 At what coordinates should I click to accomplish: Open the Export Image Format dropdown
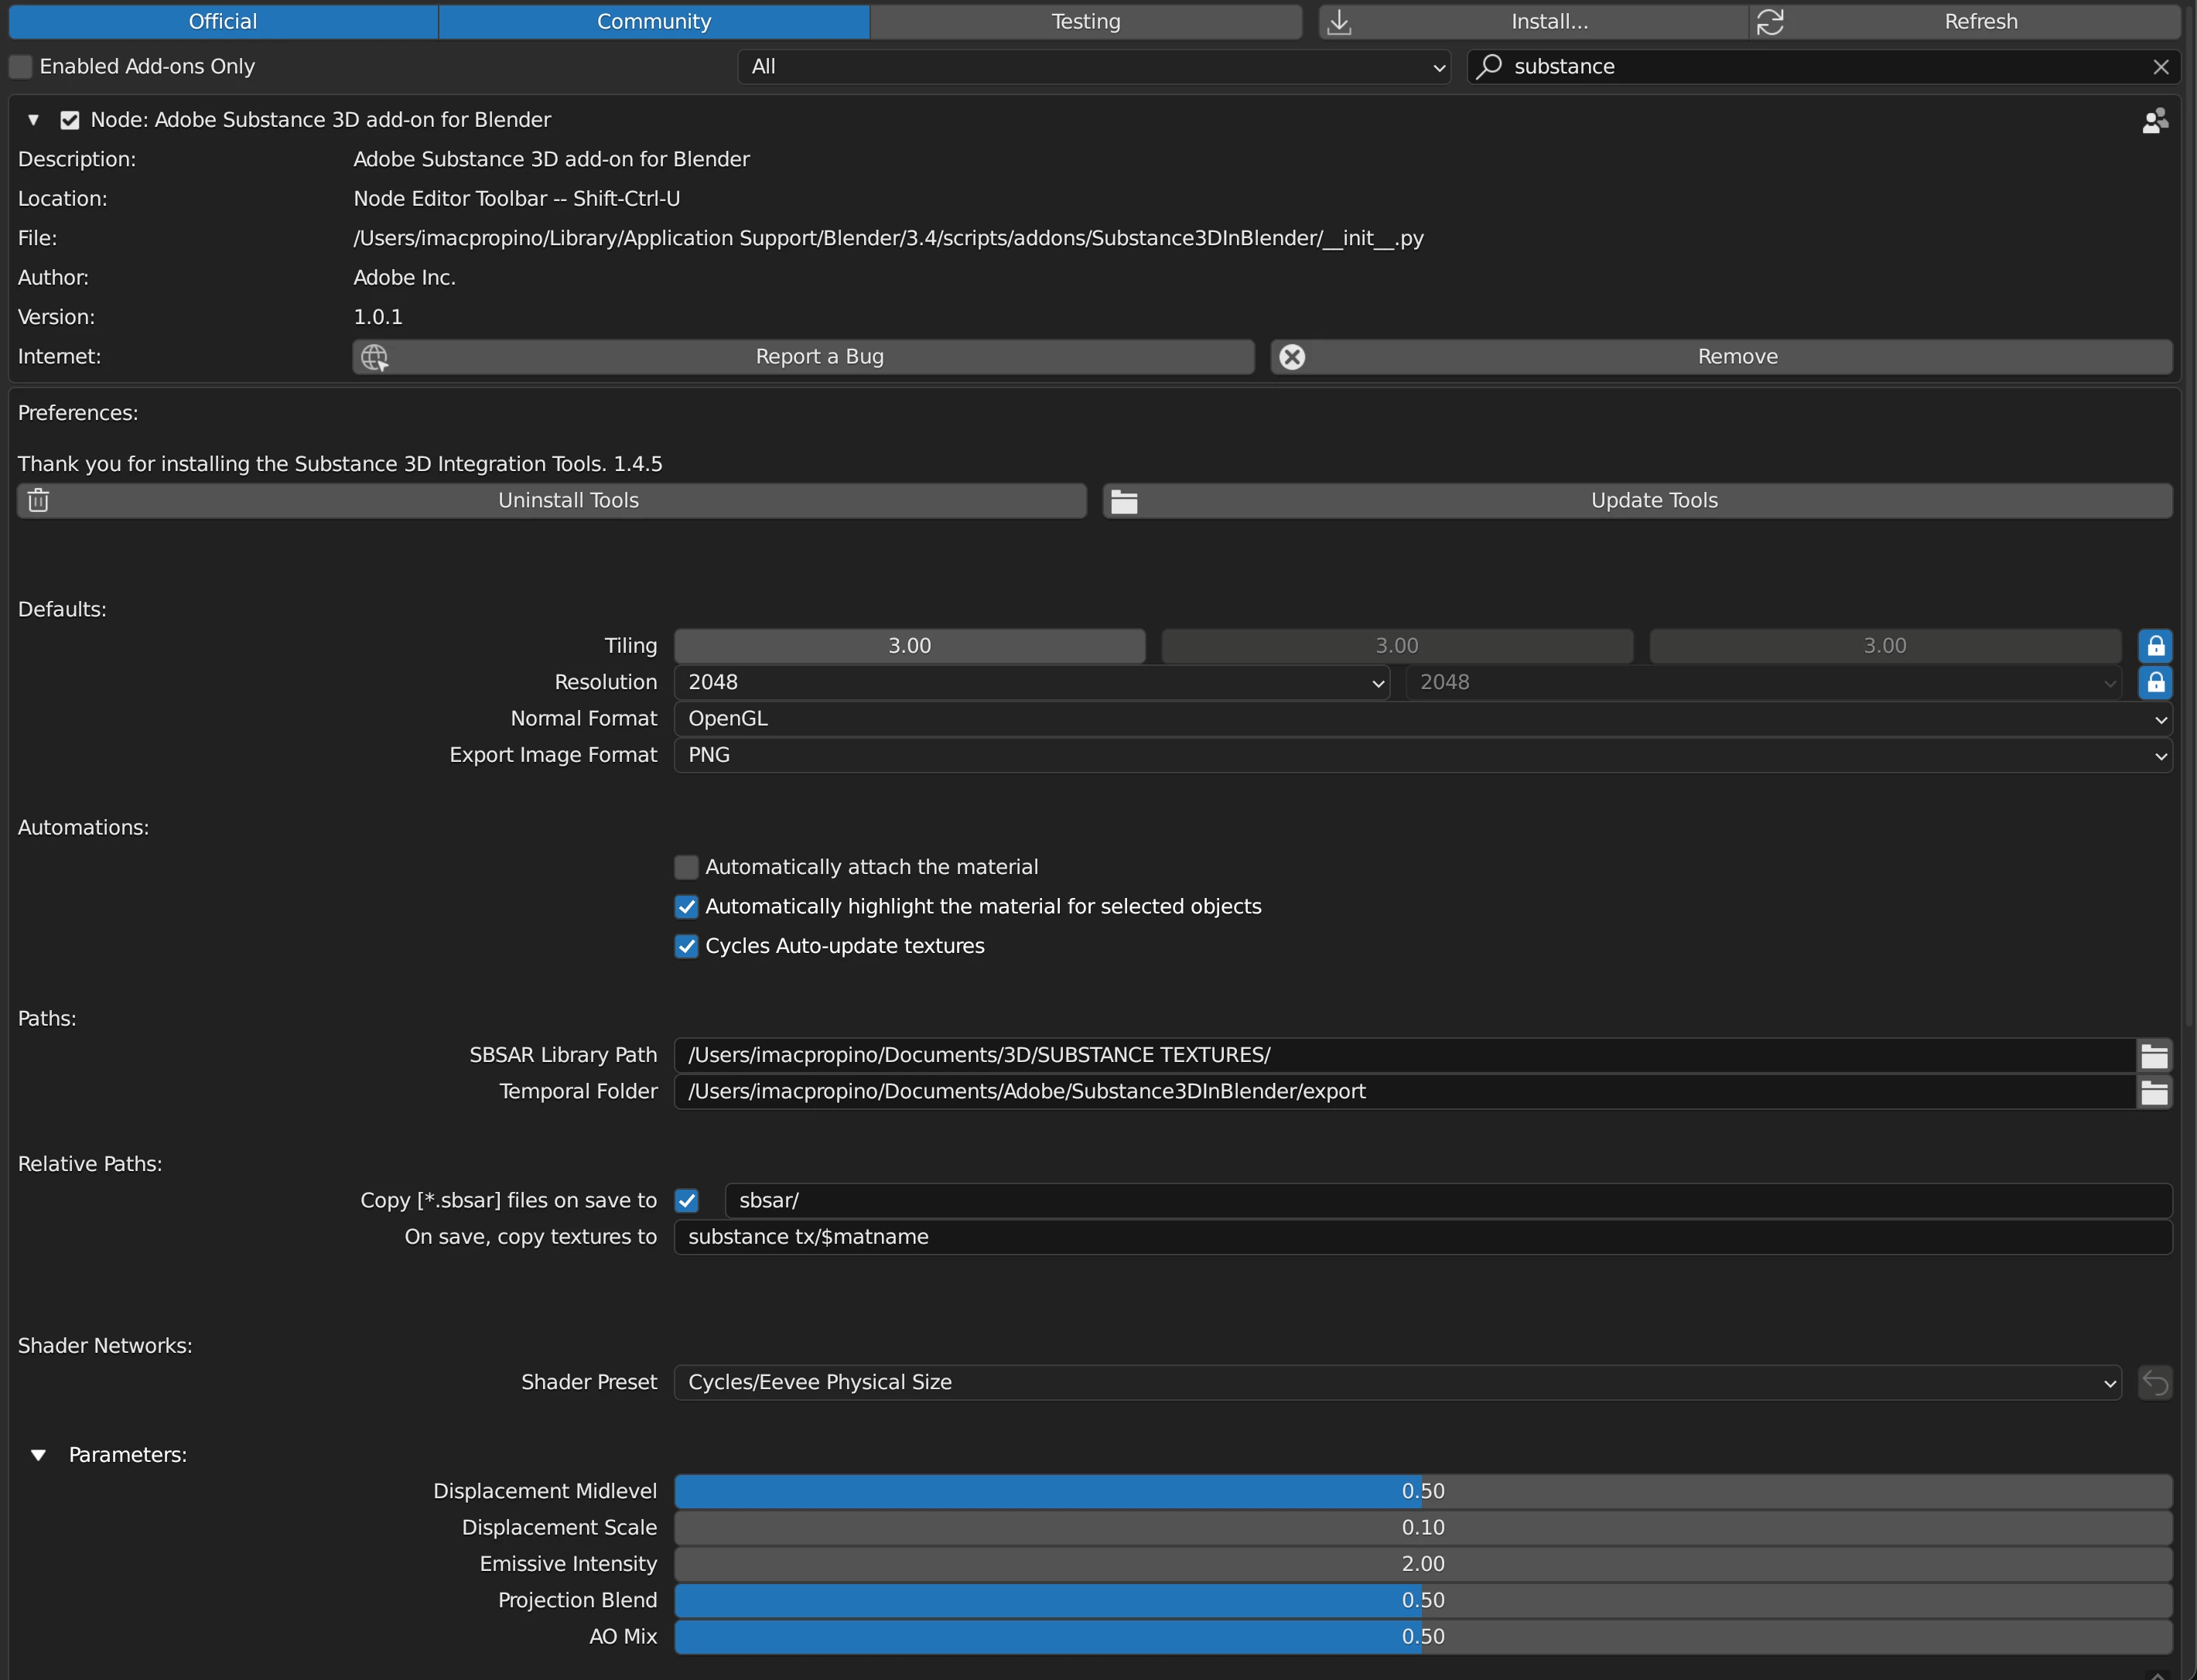click(1422, 756)
